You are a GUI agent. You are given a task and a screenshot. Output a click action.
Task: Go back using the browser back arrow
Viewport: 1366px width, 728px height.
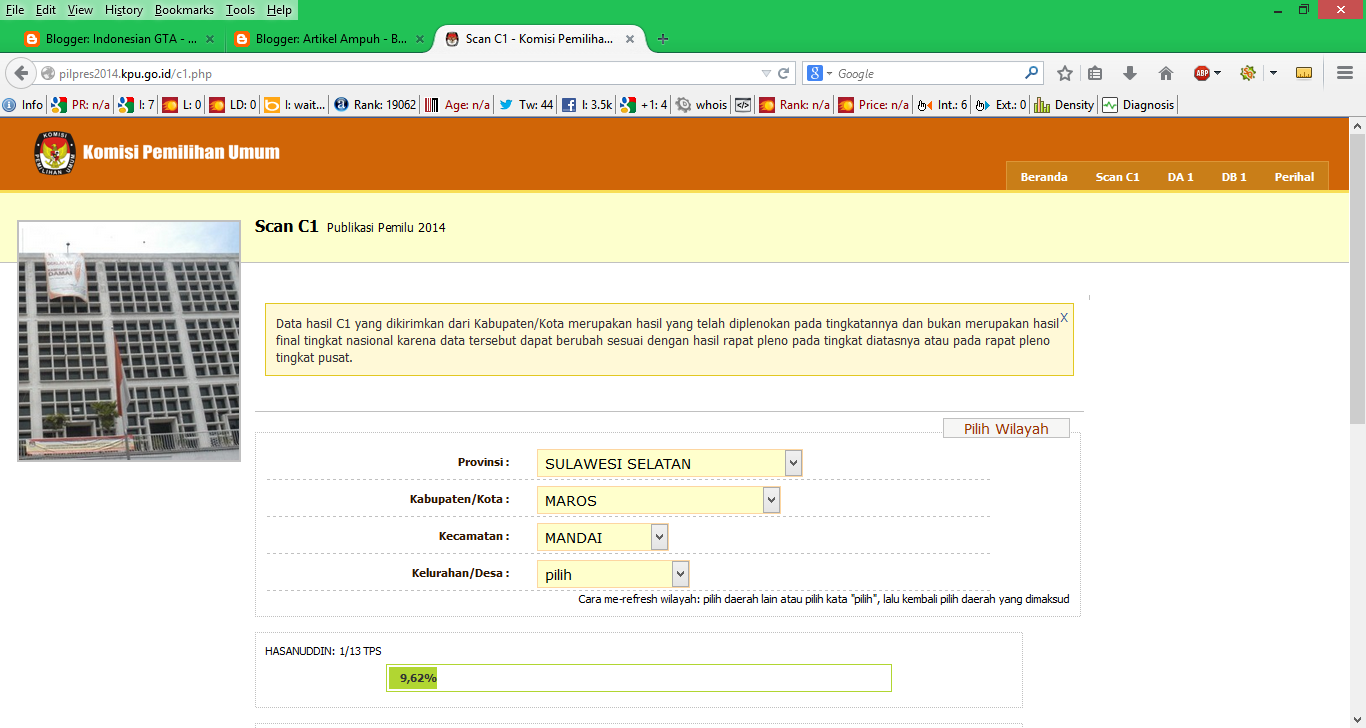[21, 73]
